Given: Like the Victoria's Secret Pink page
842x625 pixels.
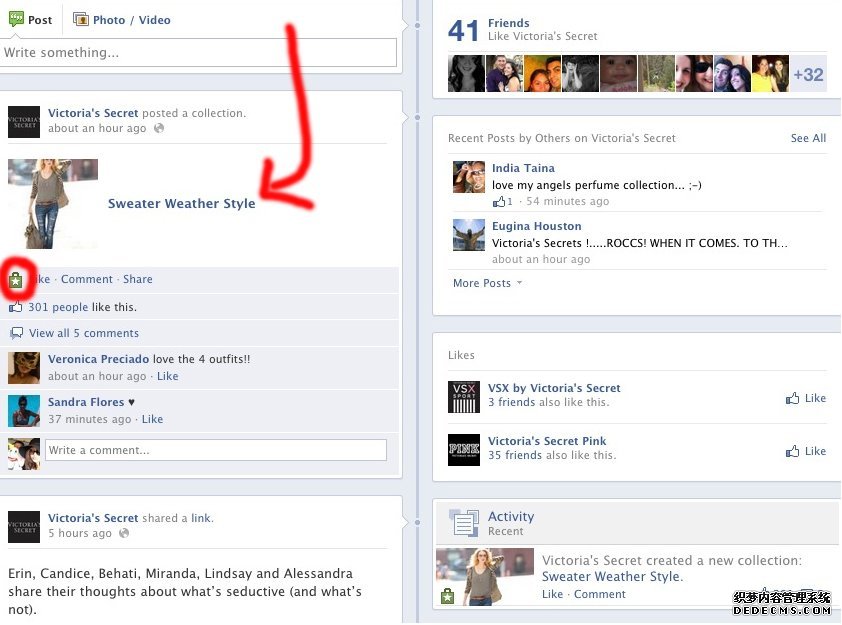Looking at the screenshot, I should (806, 451).
